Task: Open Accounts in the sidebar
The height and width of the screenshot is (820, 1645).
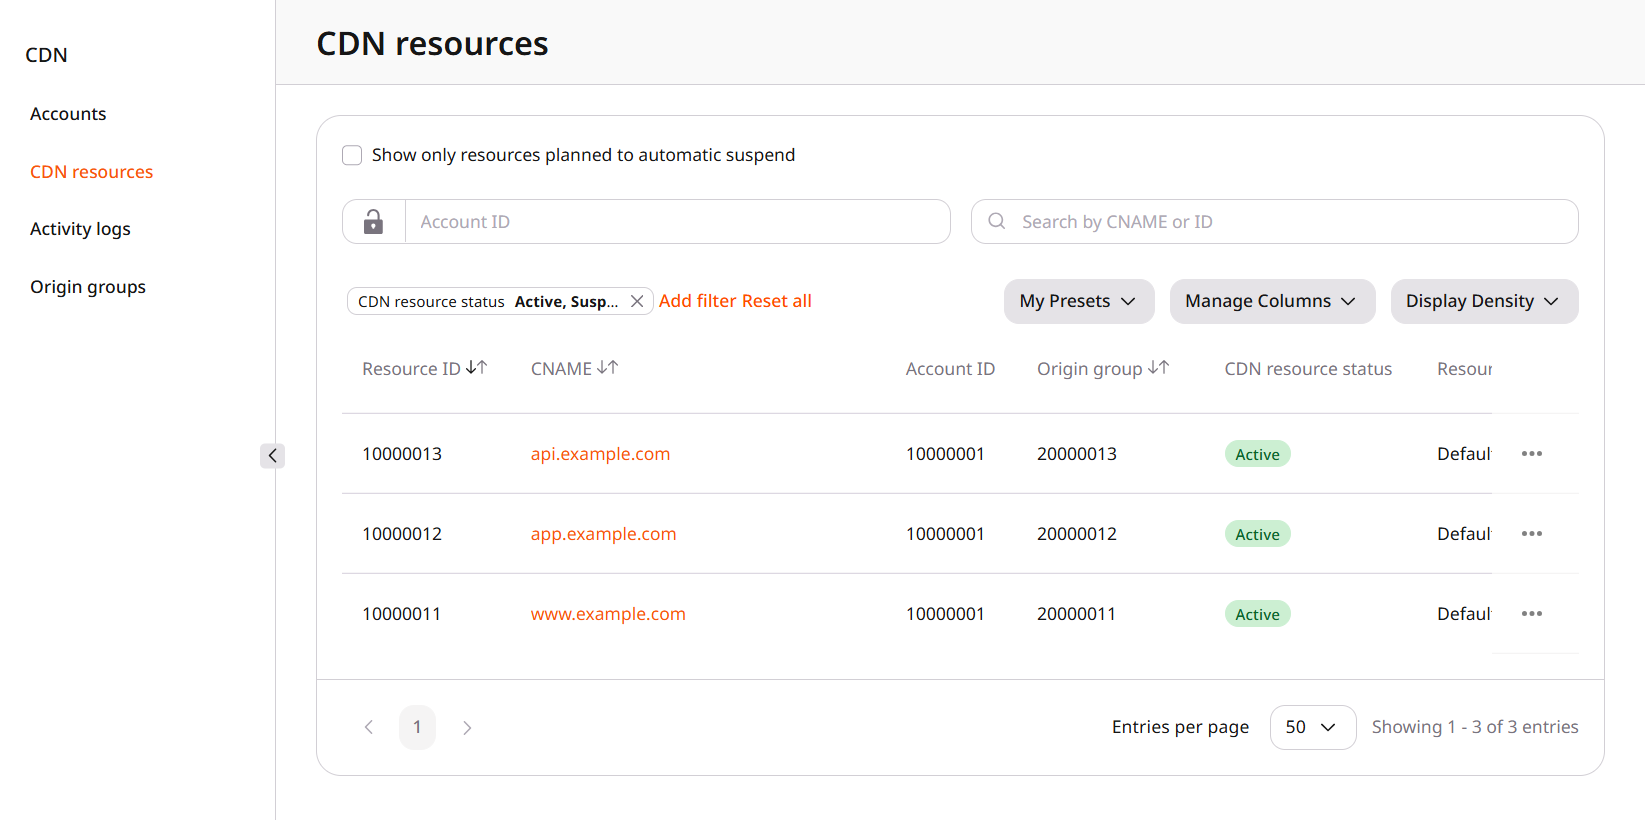Action: tap(68, 114)
